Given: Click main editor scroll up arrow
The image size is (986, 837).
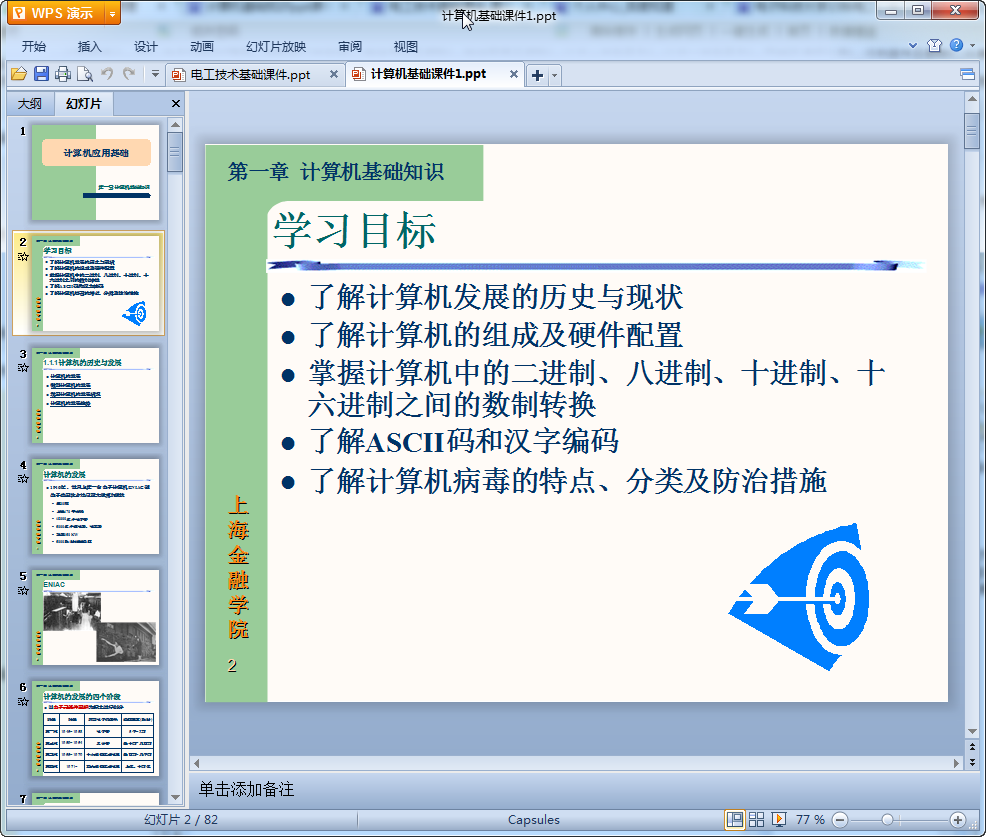Looking at the screenshot, I should (972, 99).
